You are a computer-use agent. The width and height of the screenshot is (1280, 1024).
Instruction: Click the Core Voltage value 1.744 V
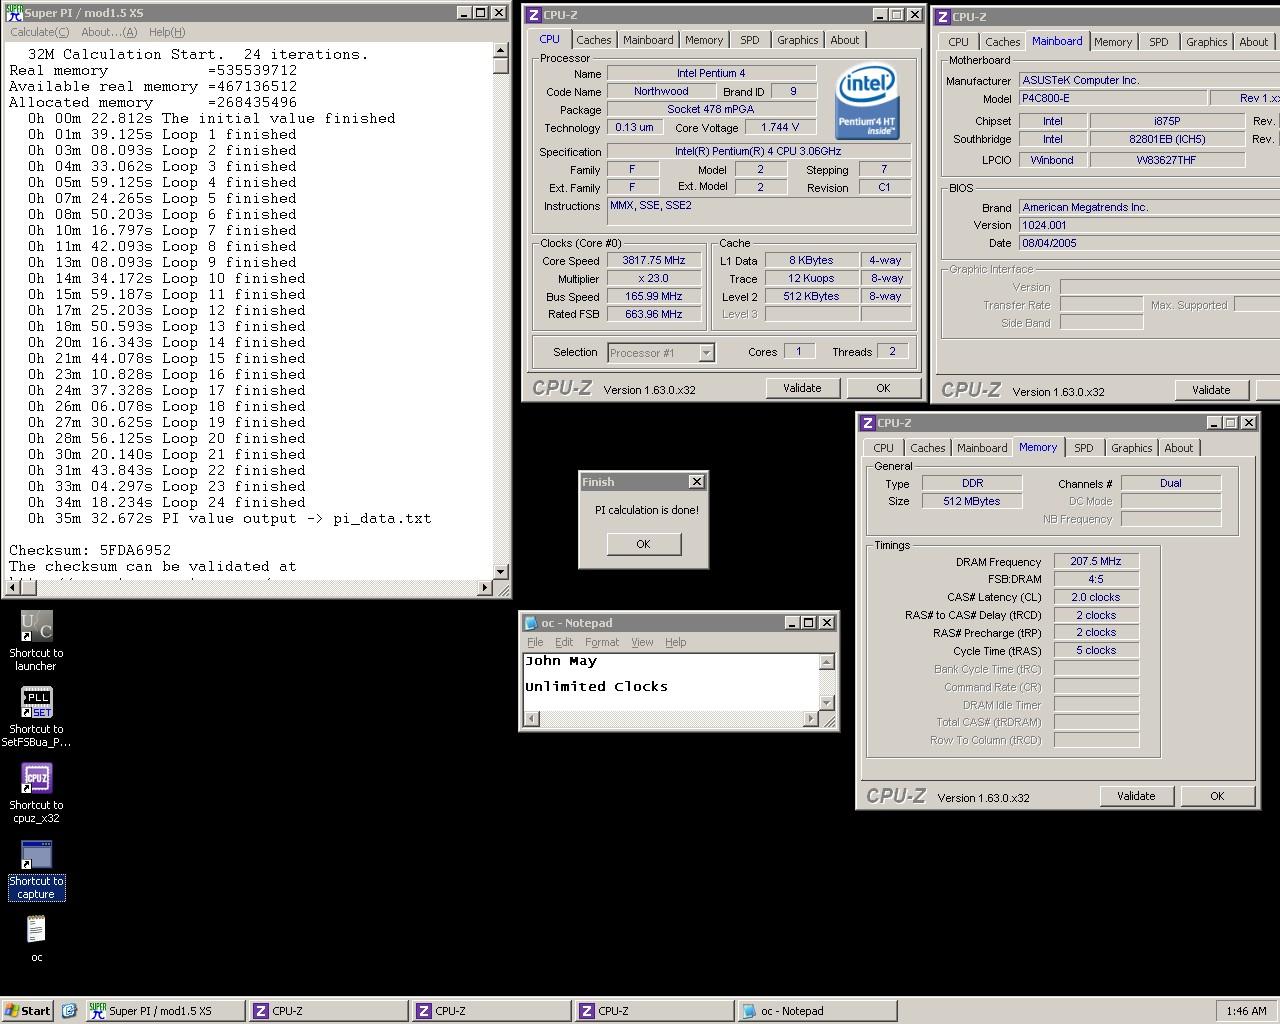pyautogui.click(x=780, y=127)
